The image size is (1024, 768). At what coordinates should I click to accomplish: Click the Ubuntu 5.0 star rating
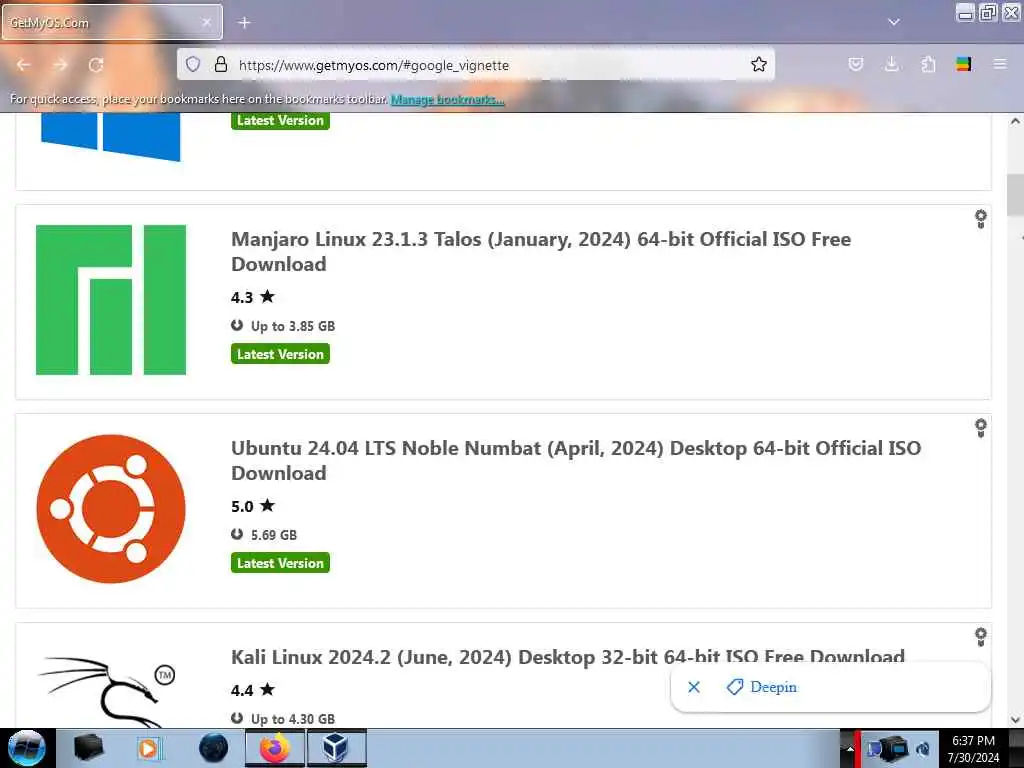253,506
